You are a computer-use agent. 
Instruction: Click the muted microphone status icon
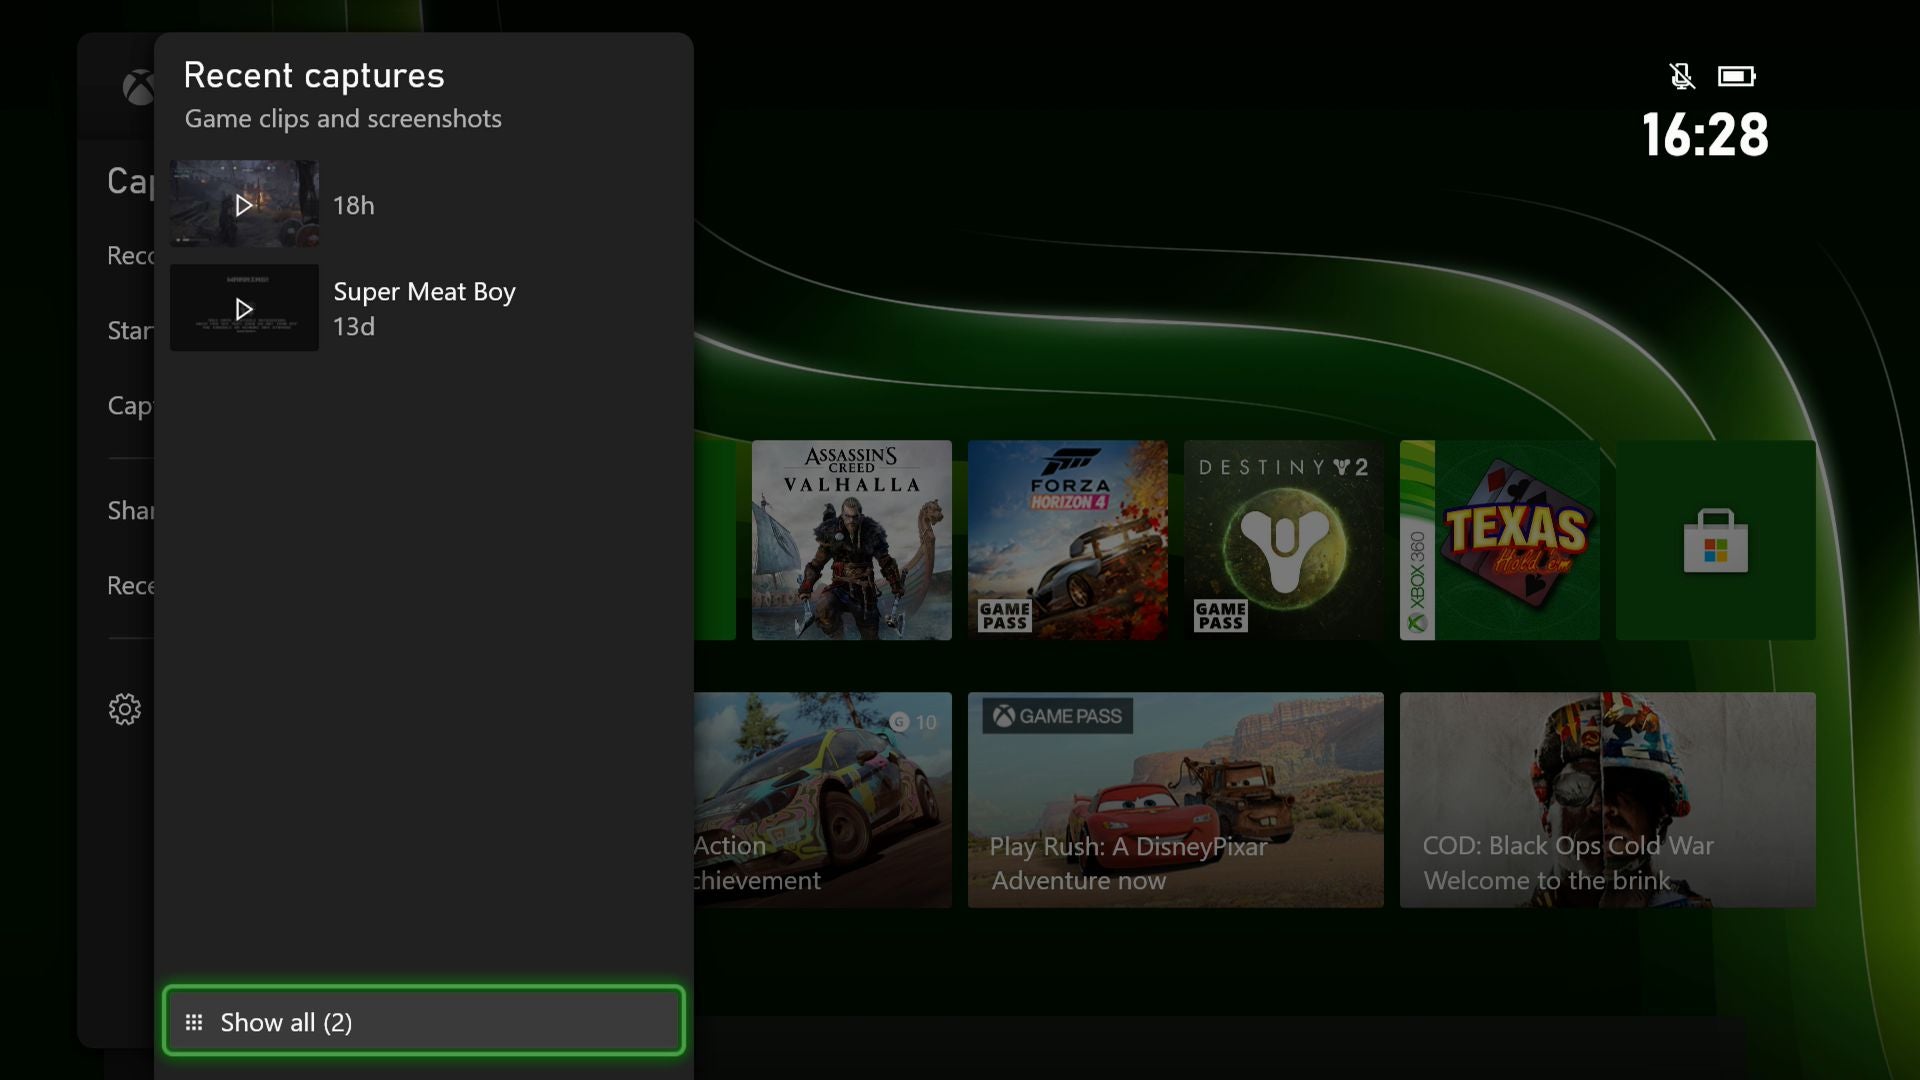[x=1682, y=76]
